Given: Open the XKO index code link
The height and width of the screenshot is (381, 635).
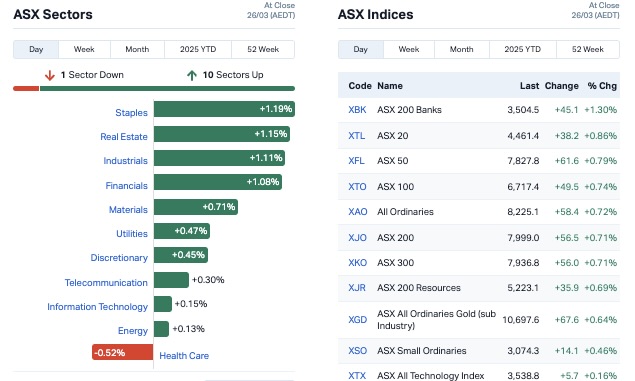Looking at the screenshot, I should tap(358, 263).
